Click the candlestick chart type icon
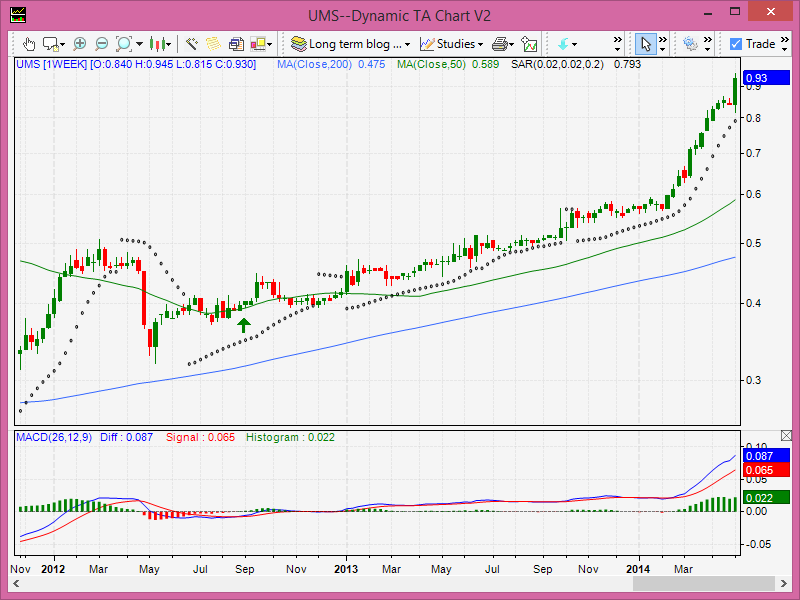 tap(158, 44)
